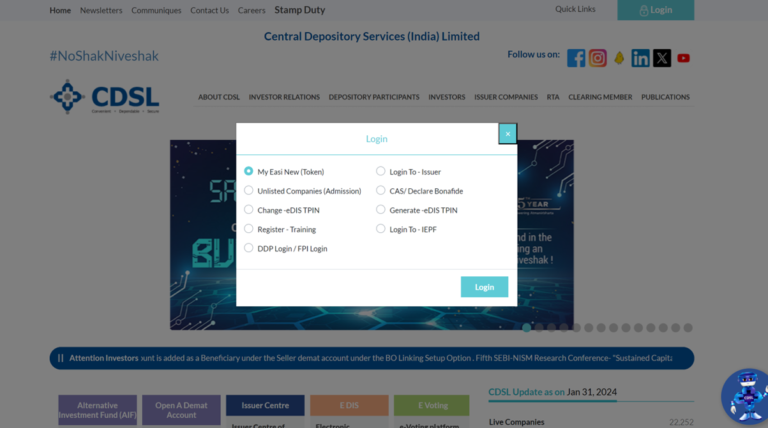Select Login To - IEPF option
This screenshot has height=428, width=768.
[381, 229]
